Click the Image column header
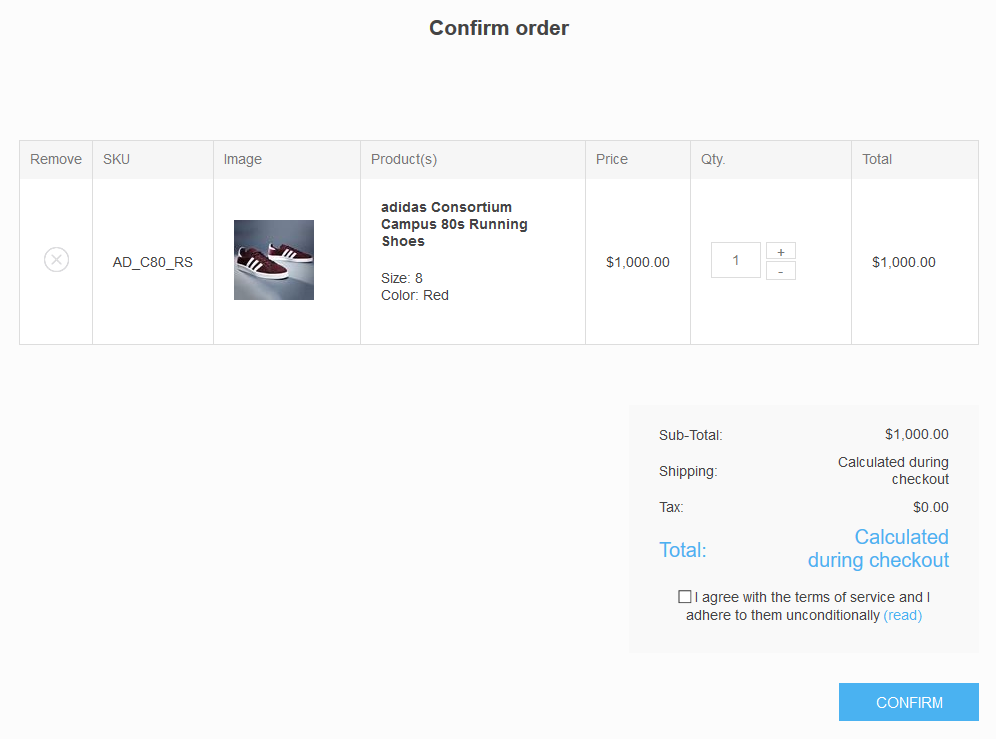This screenshot has width=996, height=739. pyautogui.click(x=242, y=159)
